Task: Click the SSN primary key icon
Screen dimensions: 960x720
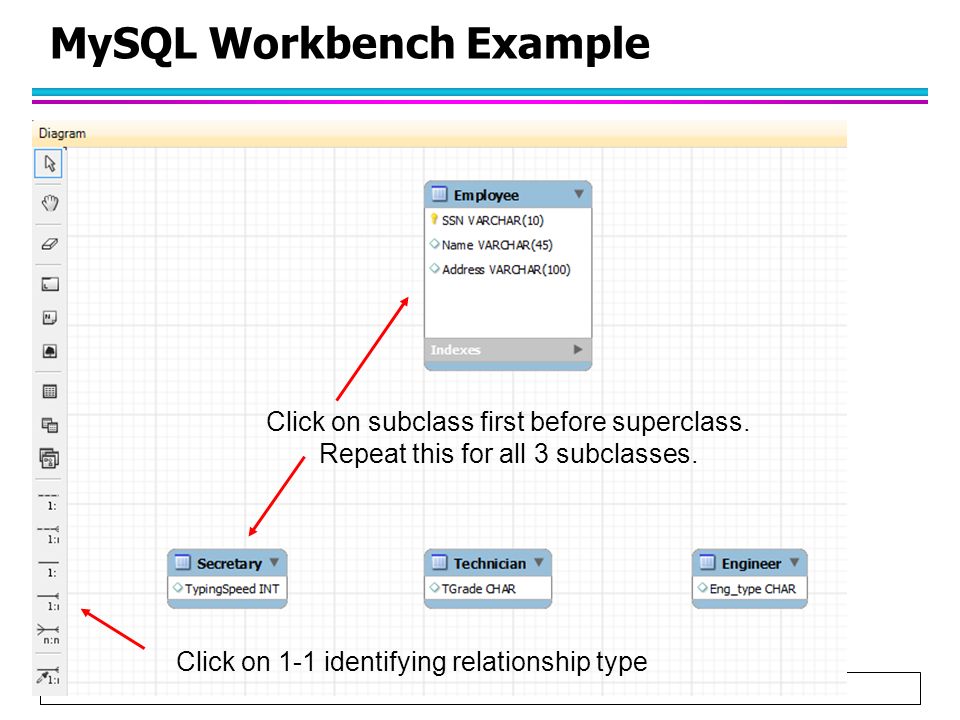Action: [434, 219]
